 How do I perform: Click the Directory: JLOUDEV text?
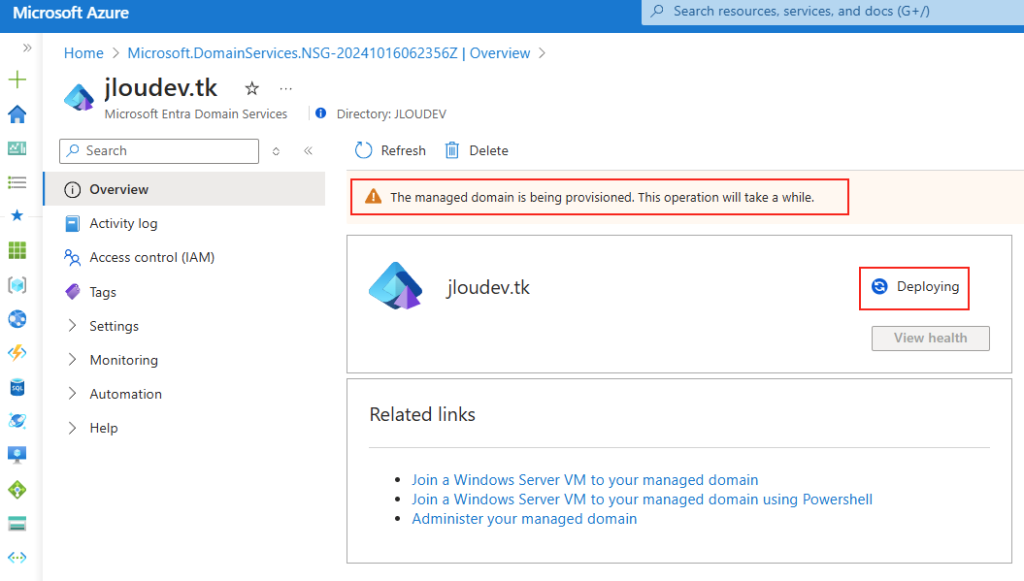(x=391, y=114)
